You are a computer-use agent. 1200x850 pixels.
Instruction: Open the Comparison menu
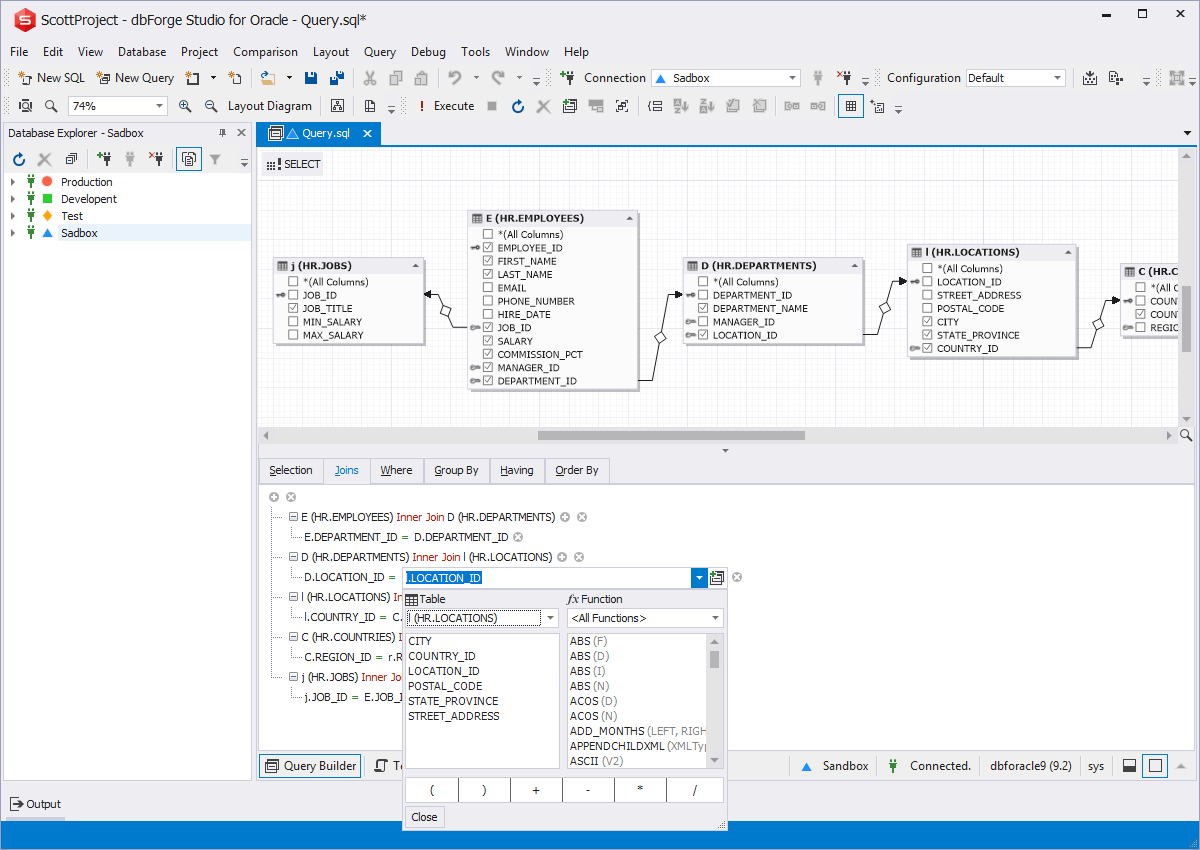pos(265,52)
